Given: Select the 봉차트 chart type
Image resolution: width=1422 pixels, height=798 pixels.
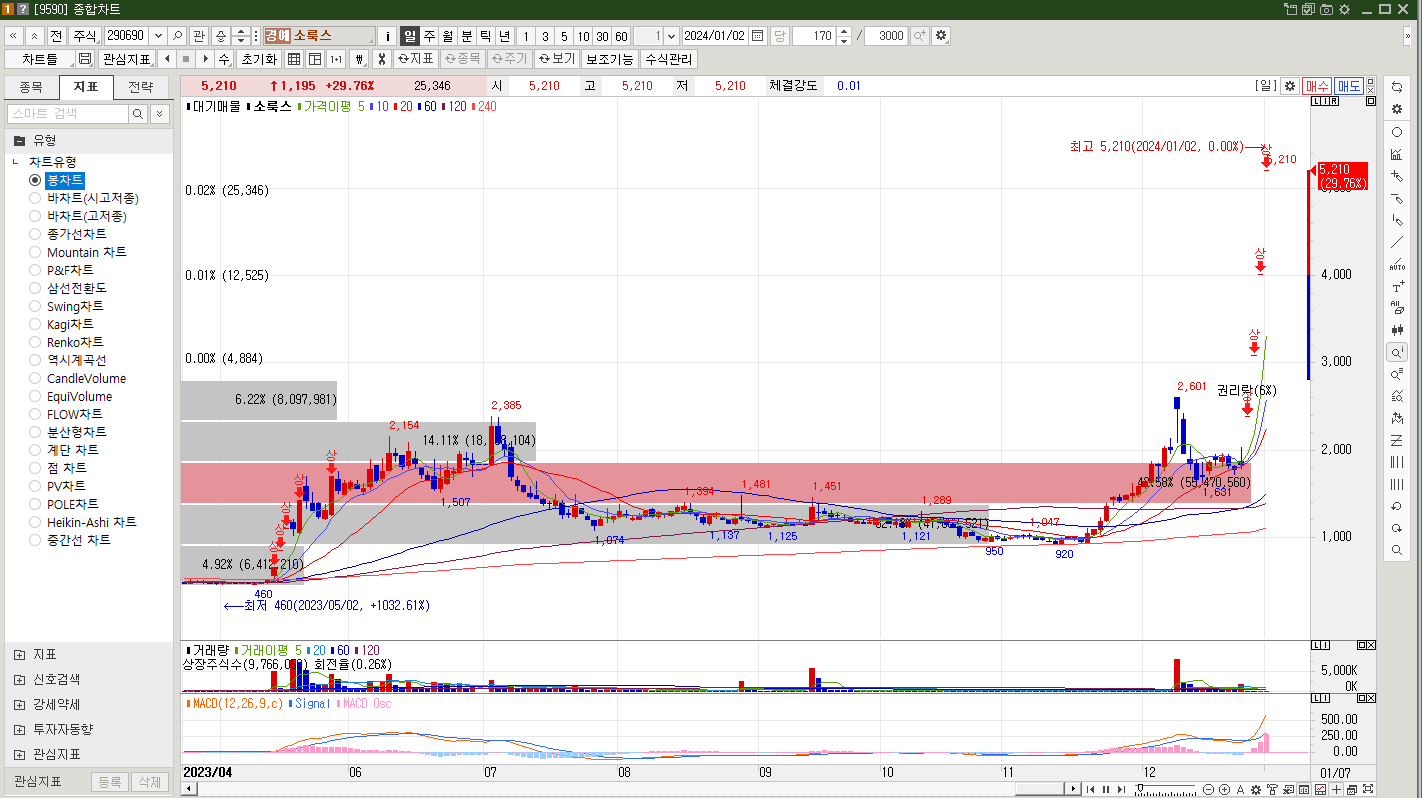Looking at the screenshot, I should [x=65, y=180].
